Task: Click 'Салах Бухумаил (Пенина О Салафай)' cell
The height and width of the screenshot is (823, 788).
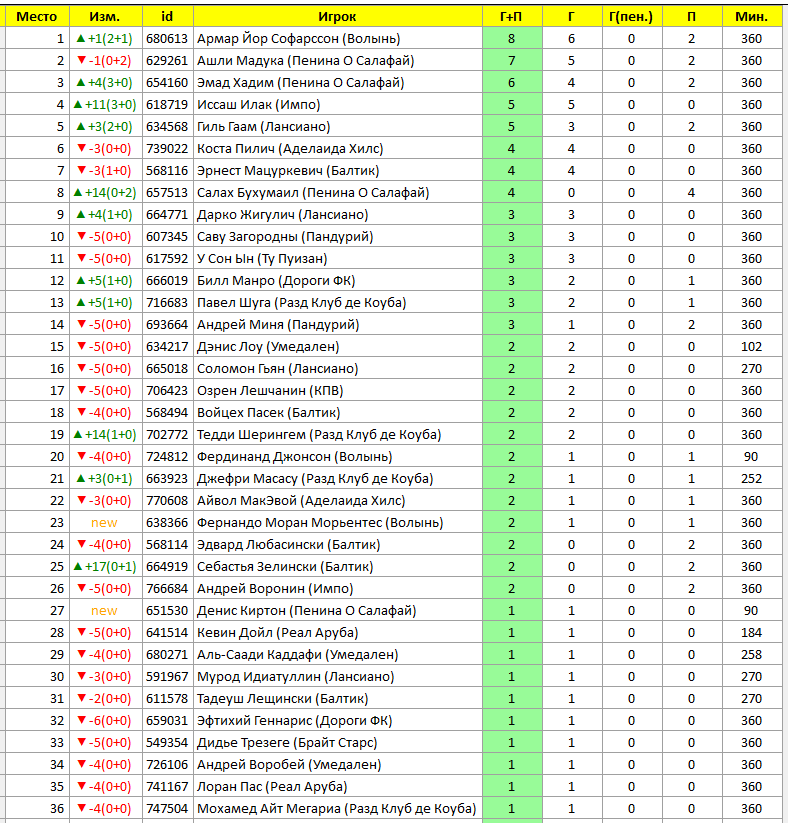Action: coord(338,193)
